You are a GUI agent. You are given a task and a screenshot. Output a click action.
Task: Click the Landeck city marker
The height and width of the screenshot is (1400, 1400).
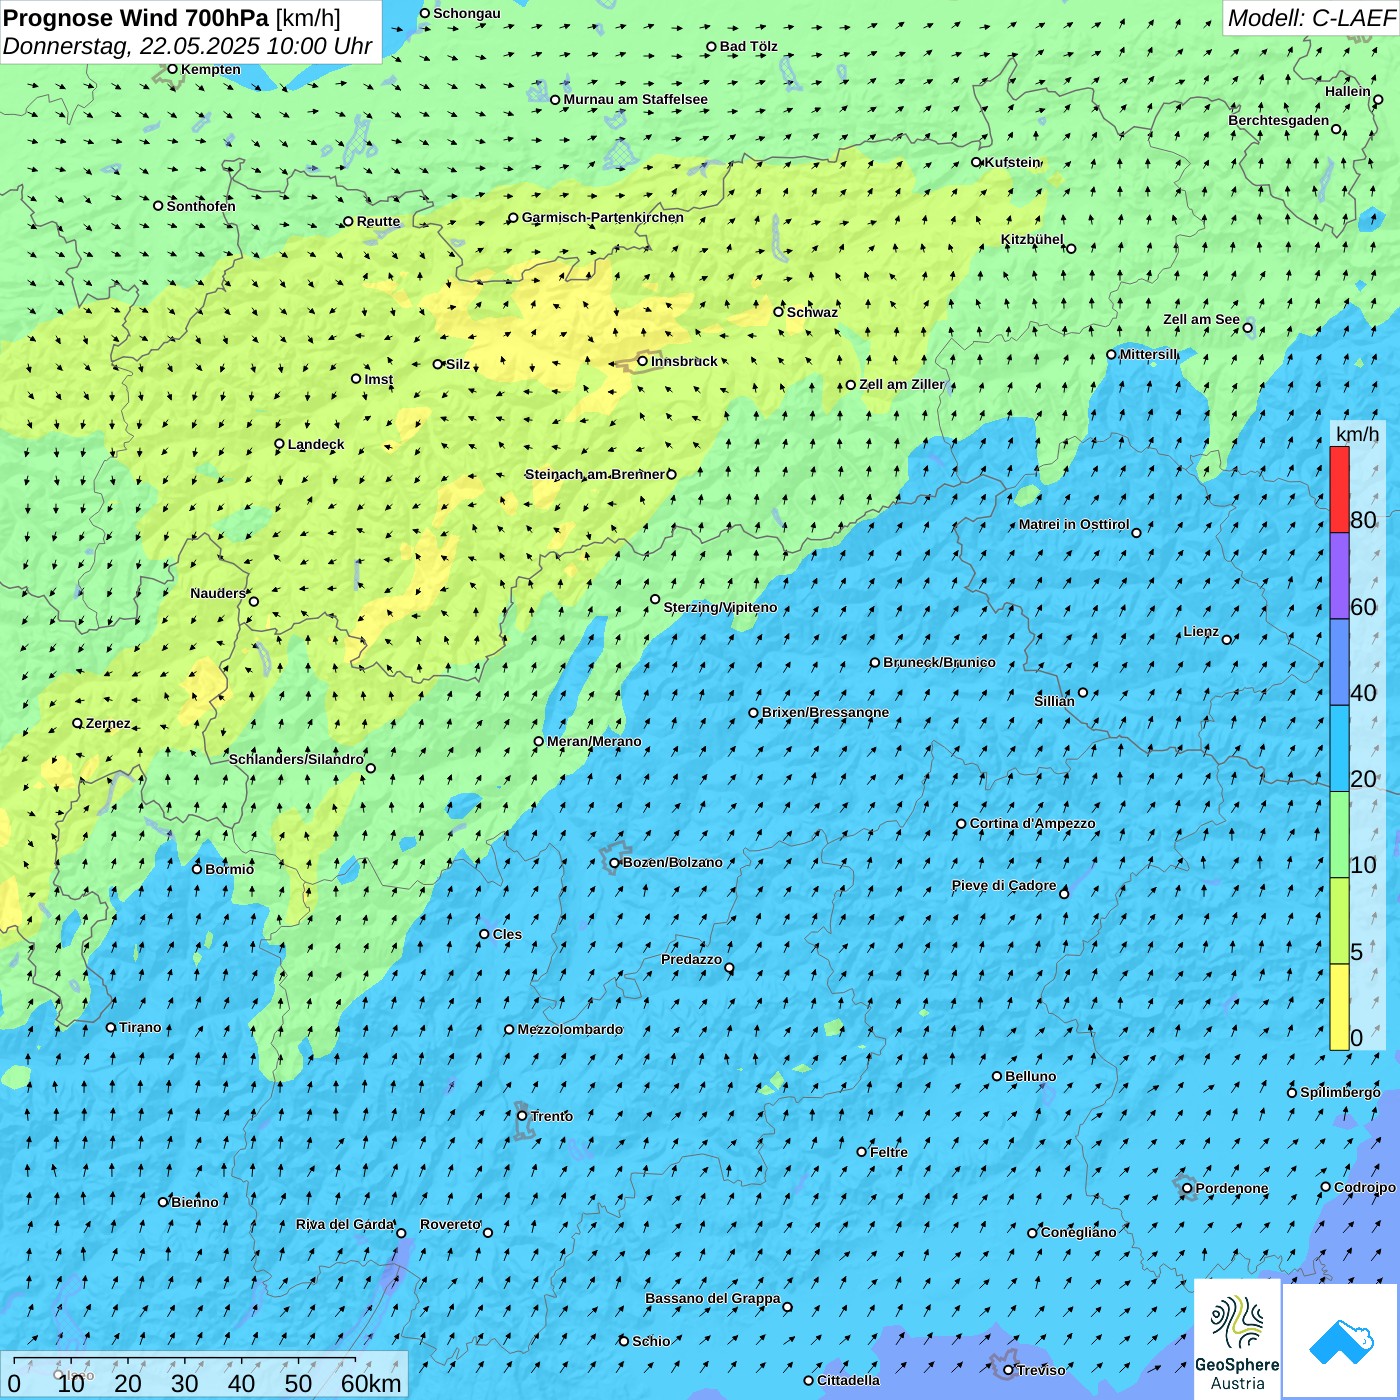[280, 444]
